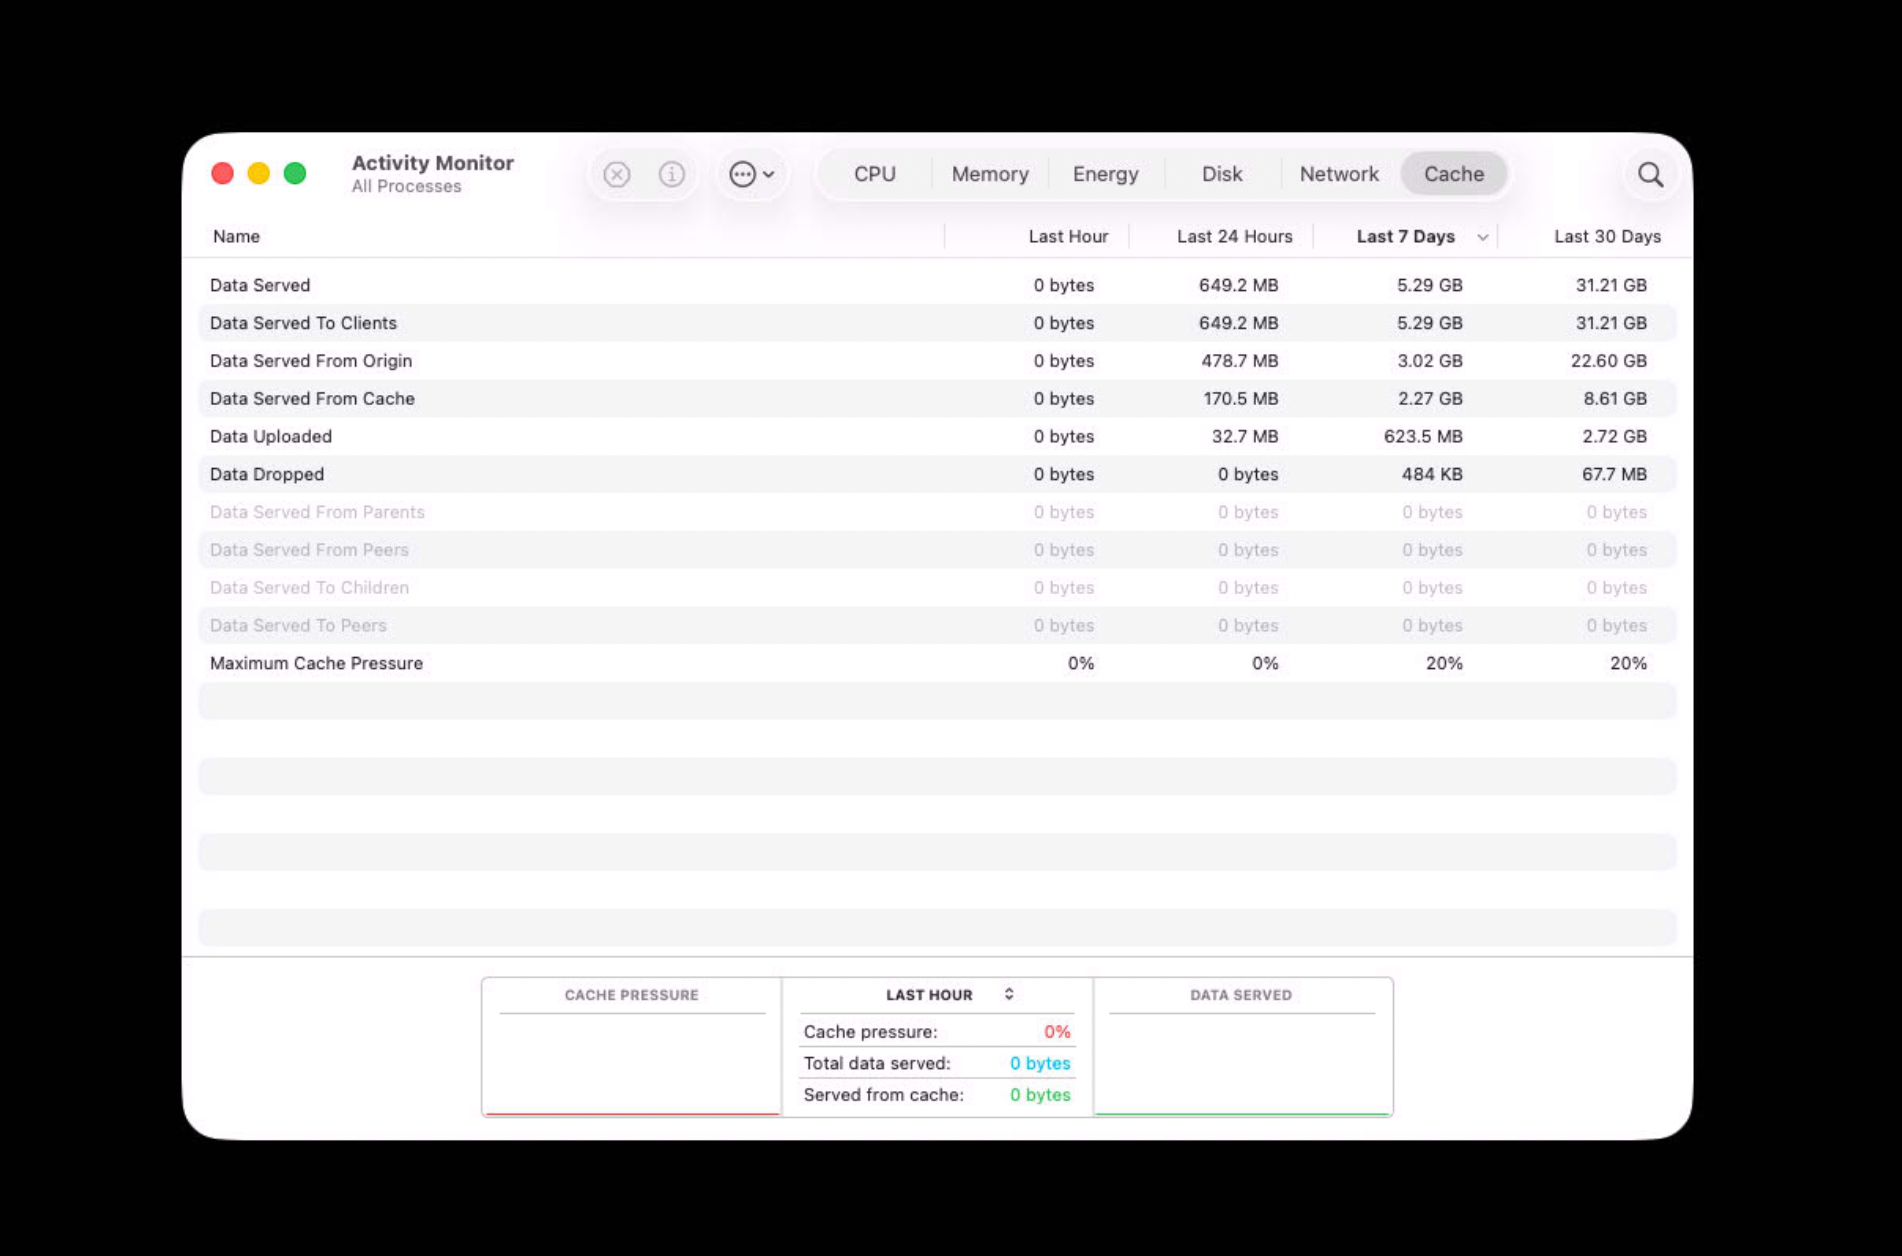The height and width of the screenshot is (1256, 1902).
Task: Select the Disk tab
Action: [1222, 174]
